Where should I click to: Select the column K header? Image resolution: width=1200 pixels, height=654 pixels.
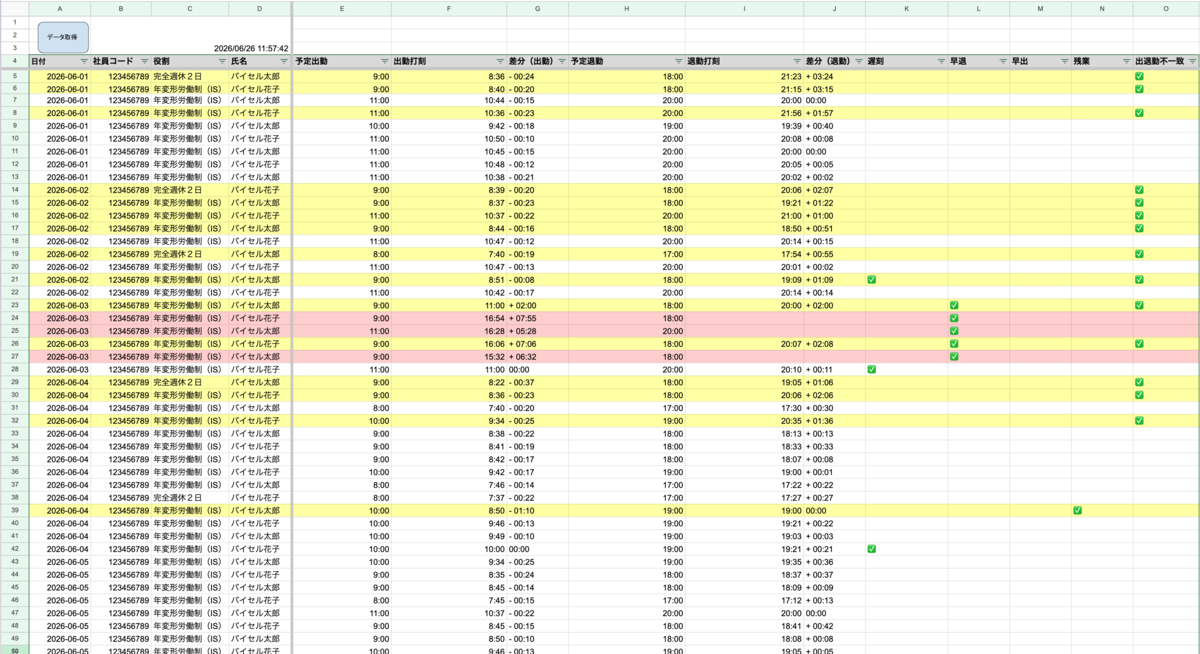(x=906, y=8)
